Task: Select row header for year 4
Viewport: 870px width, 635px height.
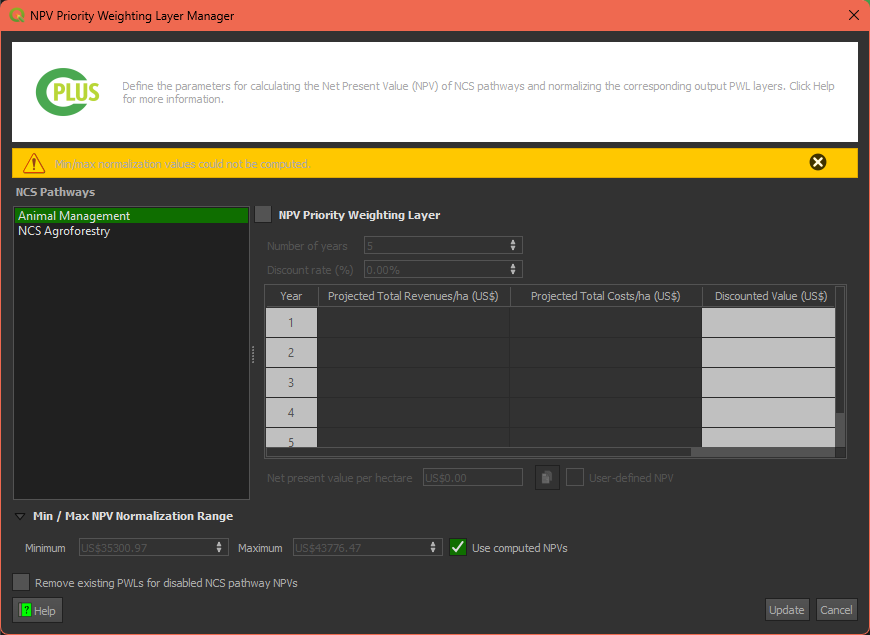Action: 291,412
